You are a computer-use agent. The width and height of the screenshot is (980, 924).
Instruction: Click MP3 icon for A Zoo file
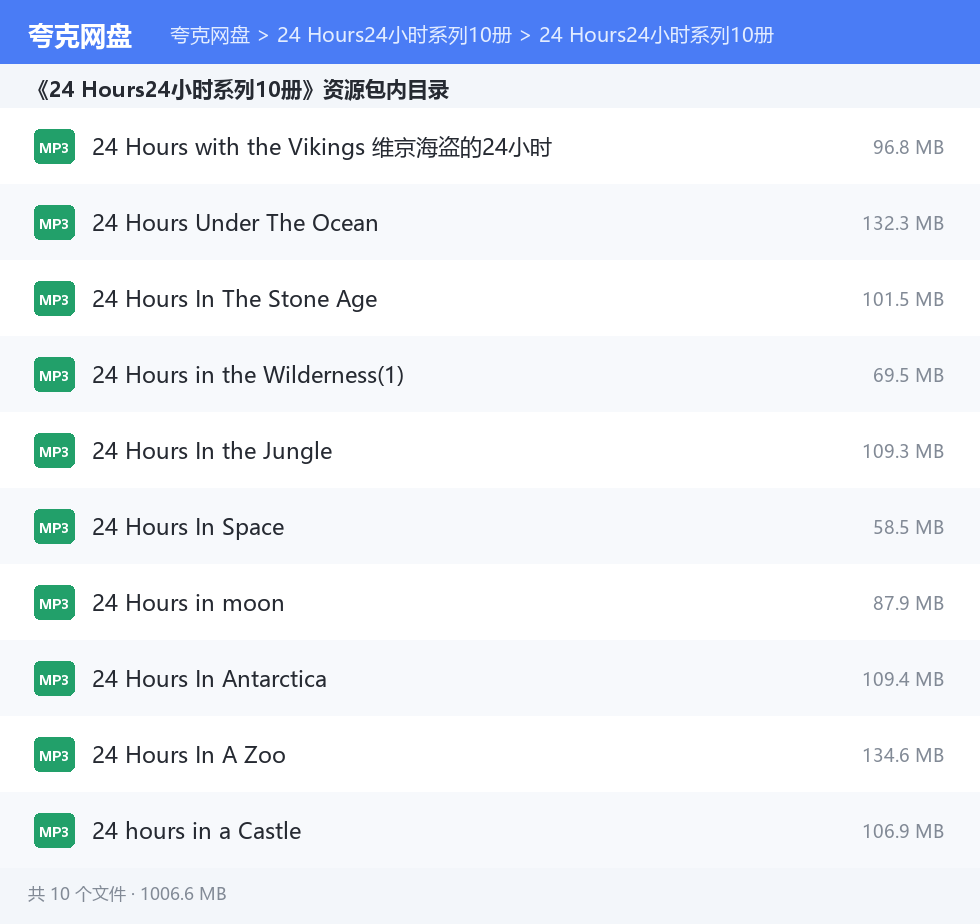point(54,755)
